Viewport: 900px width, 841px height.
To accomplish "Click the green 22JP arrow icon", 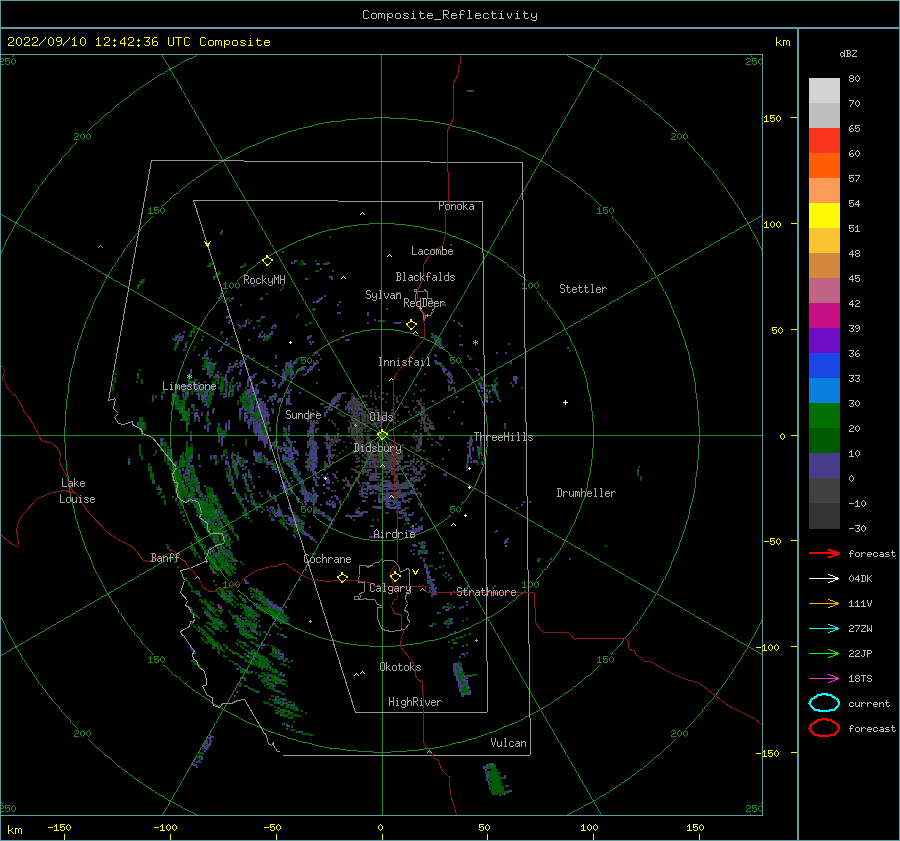I will [x=824, y=653].
